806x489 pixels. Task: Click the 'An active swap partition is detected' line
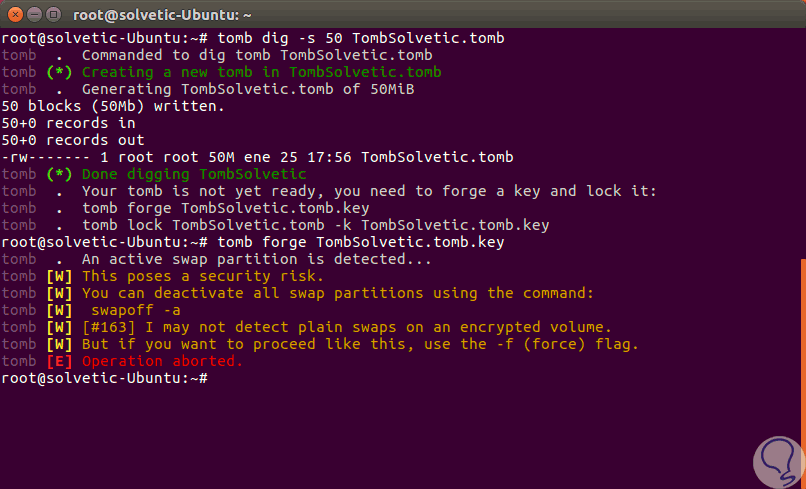[256, 259]
